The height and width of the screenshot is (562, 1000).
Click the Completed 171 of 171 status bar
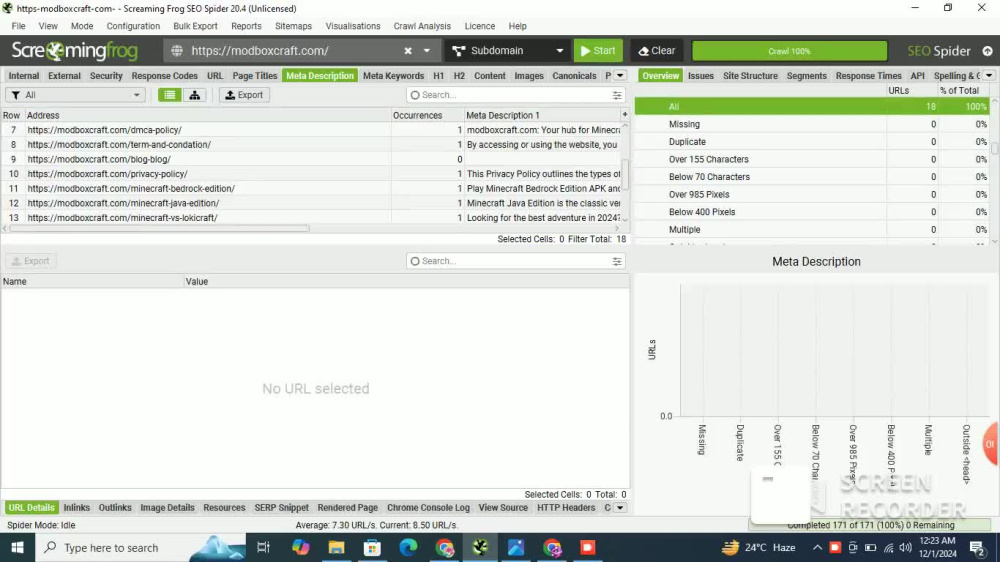[871, 525]
